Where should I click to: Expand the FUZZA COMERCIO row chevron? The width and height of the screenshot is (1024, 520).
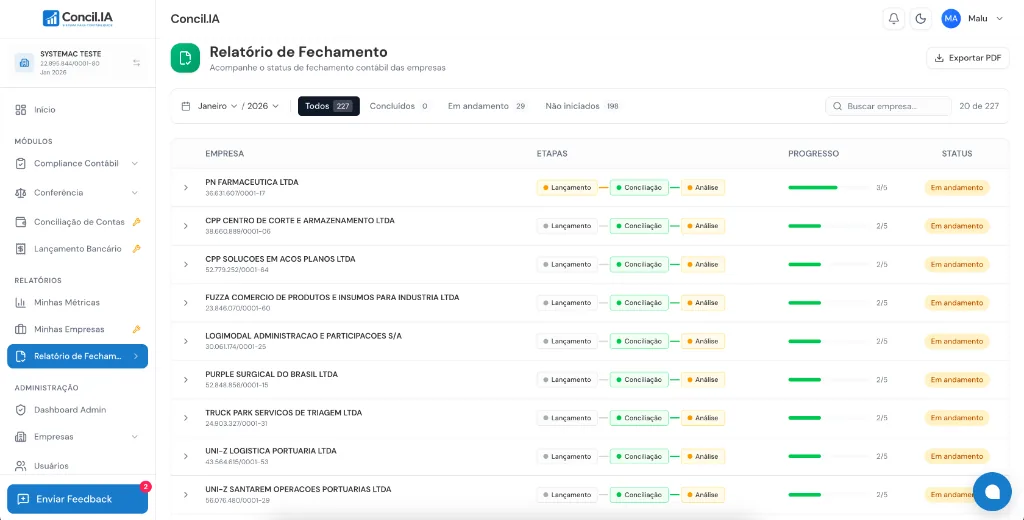pos(185,303)
